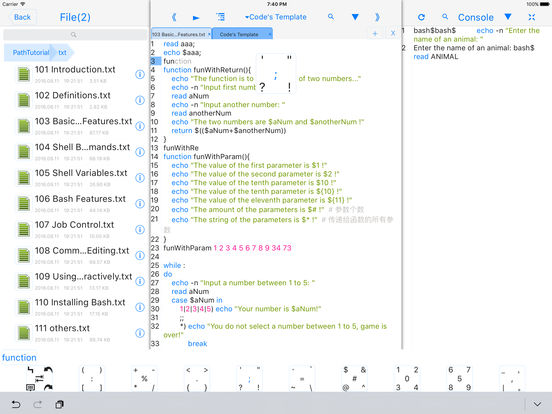Viewport: 552px width, 414px height.
Task: Click the file search field
Action: pos(75,35)
